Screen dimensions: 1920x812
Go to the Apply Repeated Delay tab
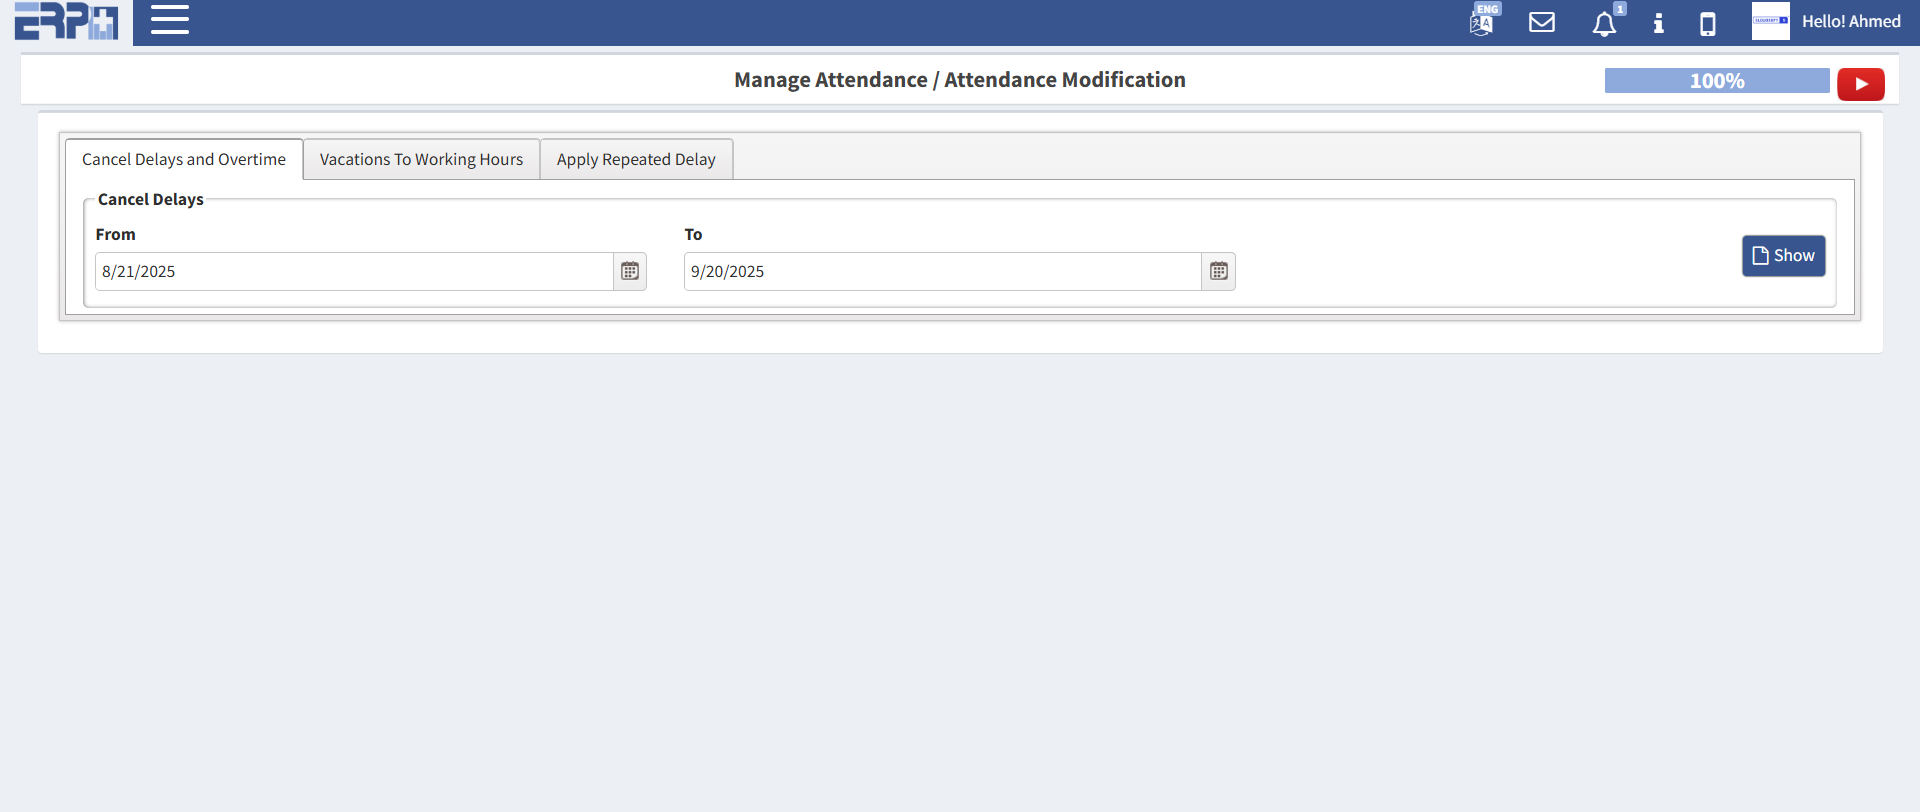pos(636,160)
